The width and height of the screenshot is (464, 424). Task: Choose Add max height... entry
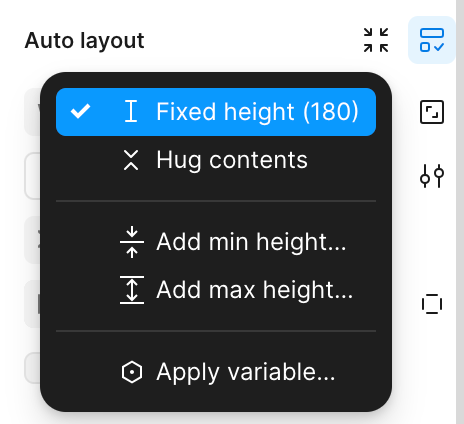(x=216, y=290)
